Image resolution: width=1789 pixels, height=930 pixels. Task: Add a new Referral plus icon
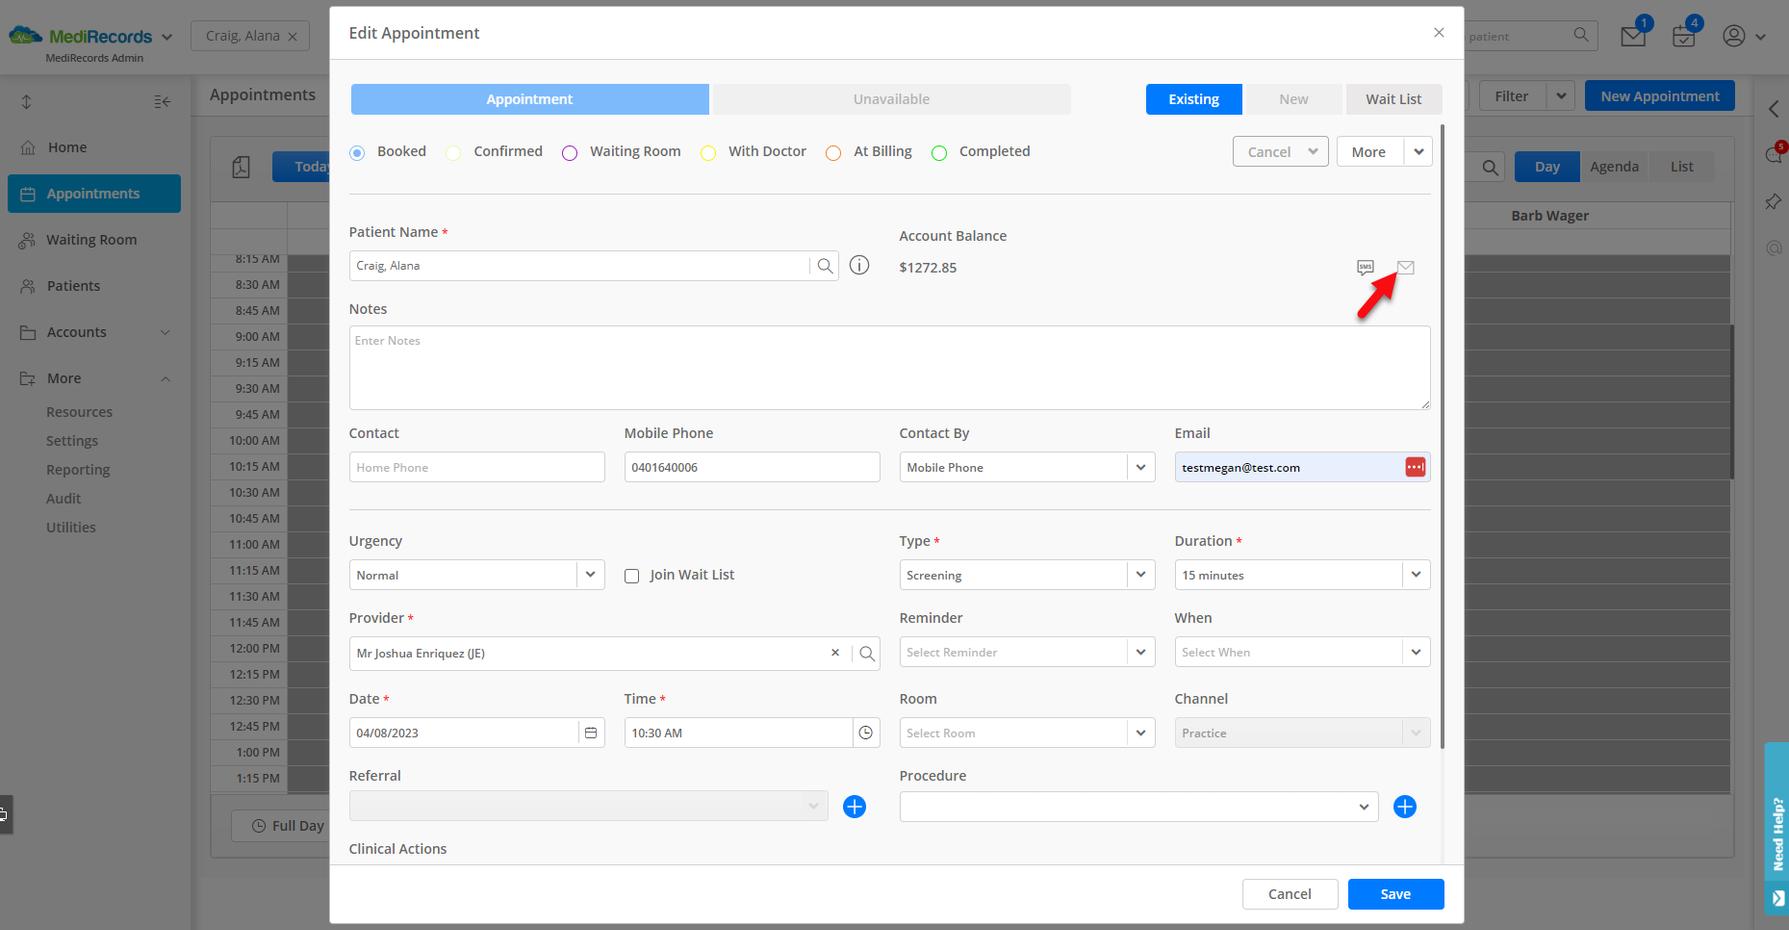click(x=854, y=807)
